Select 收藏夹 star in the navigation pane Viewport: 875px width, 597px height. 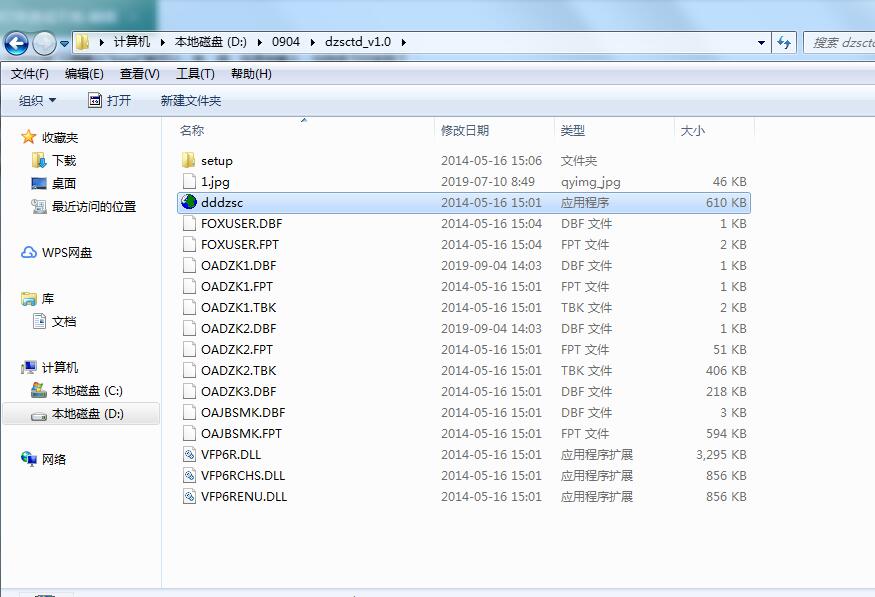click(x=28, y=137)
